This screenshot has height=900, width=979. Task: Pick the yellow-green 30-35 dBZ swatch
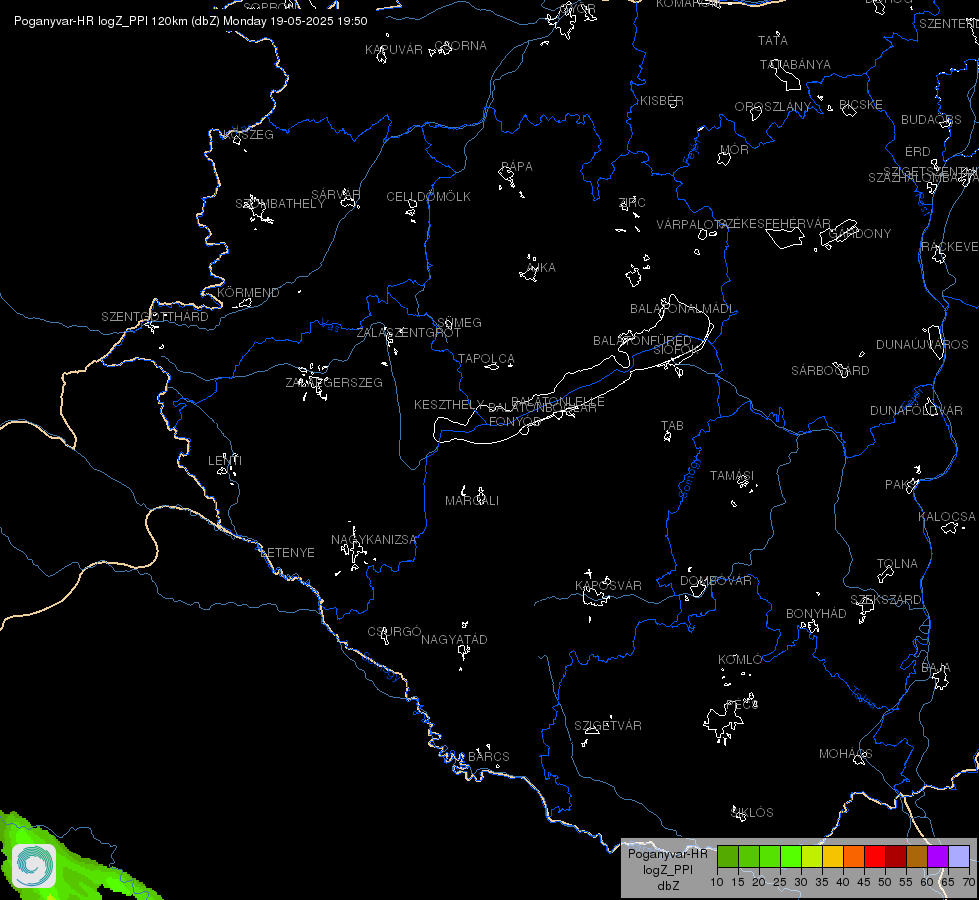pos(812,856)
